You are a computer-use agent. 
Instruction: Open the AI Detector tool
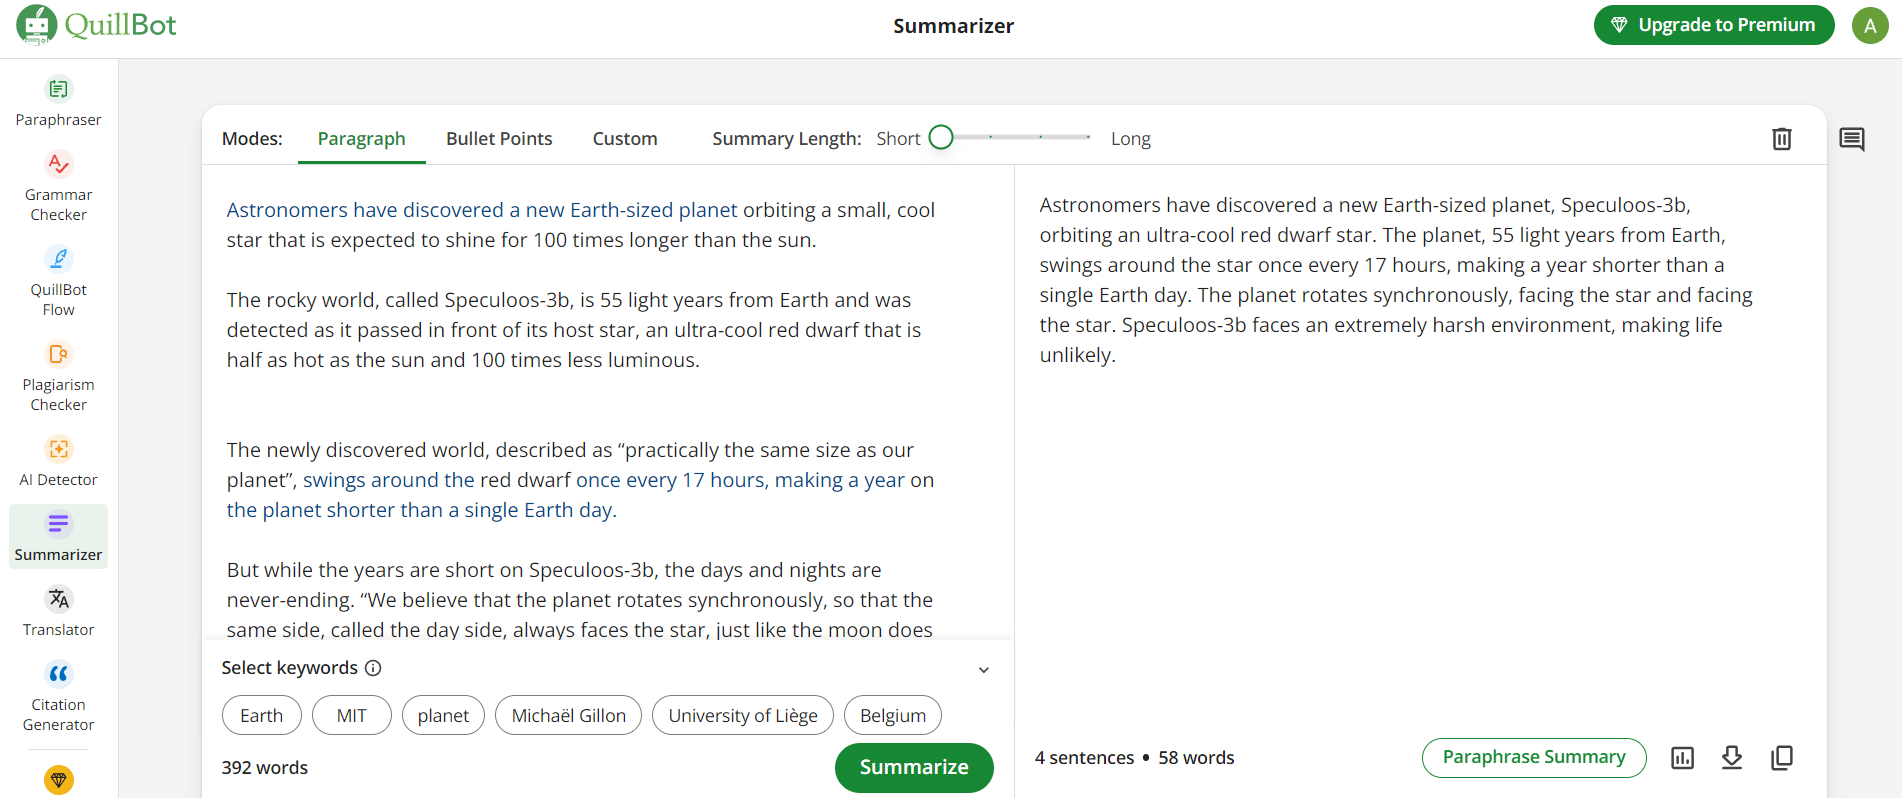[58, 462]
